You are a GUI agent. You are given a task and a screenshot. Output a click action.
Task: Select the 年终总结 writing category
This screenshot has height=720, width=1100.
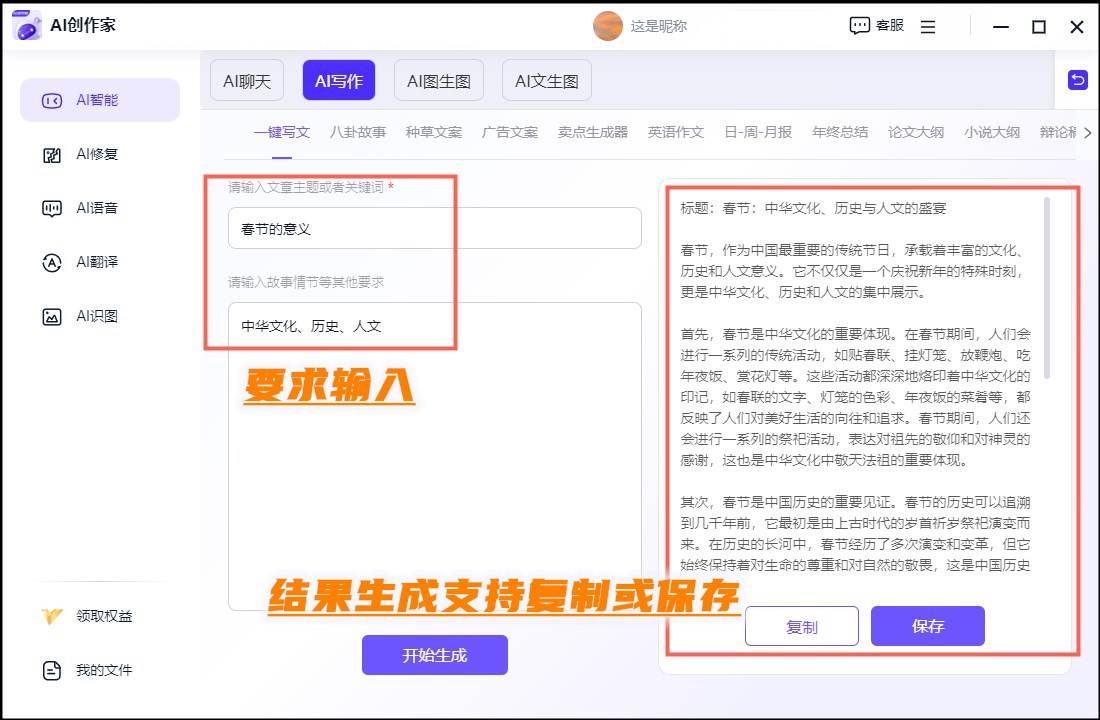click(x=840, y=132)
